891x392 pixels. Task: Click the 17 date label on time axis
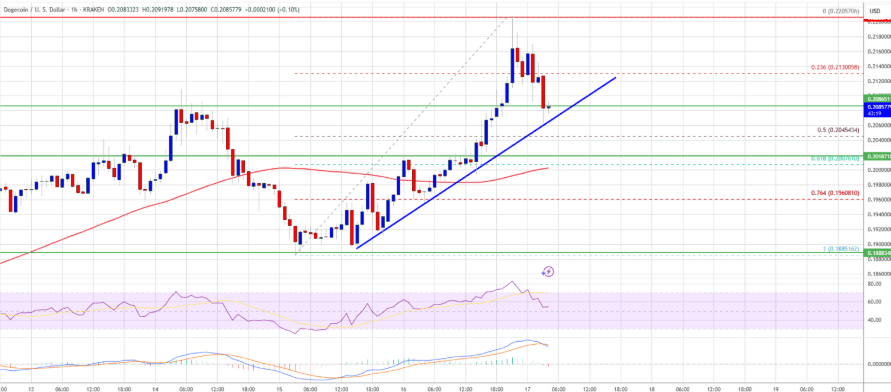click(526, 389)
